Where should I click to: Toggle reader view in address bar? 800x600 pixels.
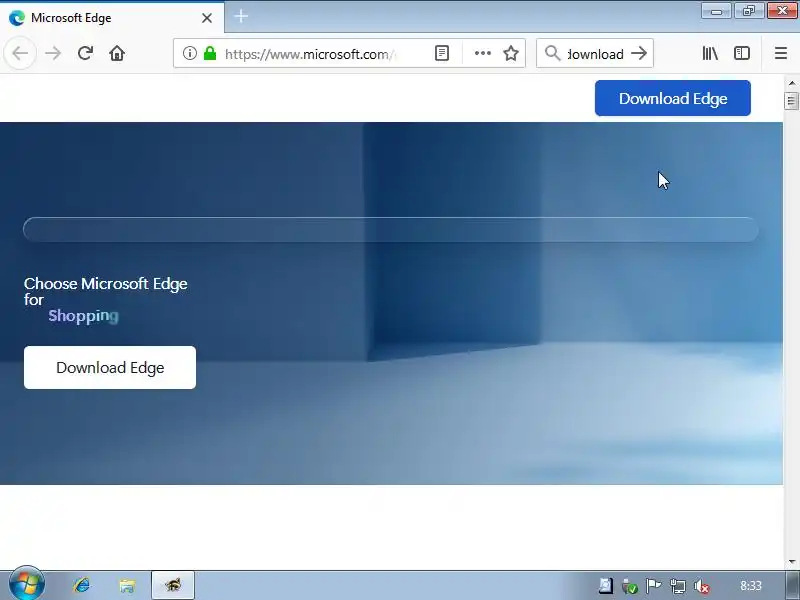point(442,53)
